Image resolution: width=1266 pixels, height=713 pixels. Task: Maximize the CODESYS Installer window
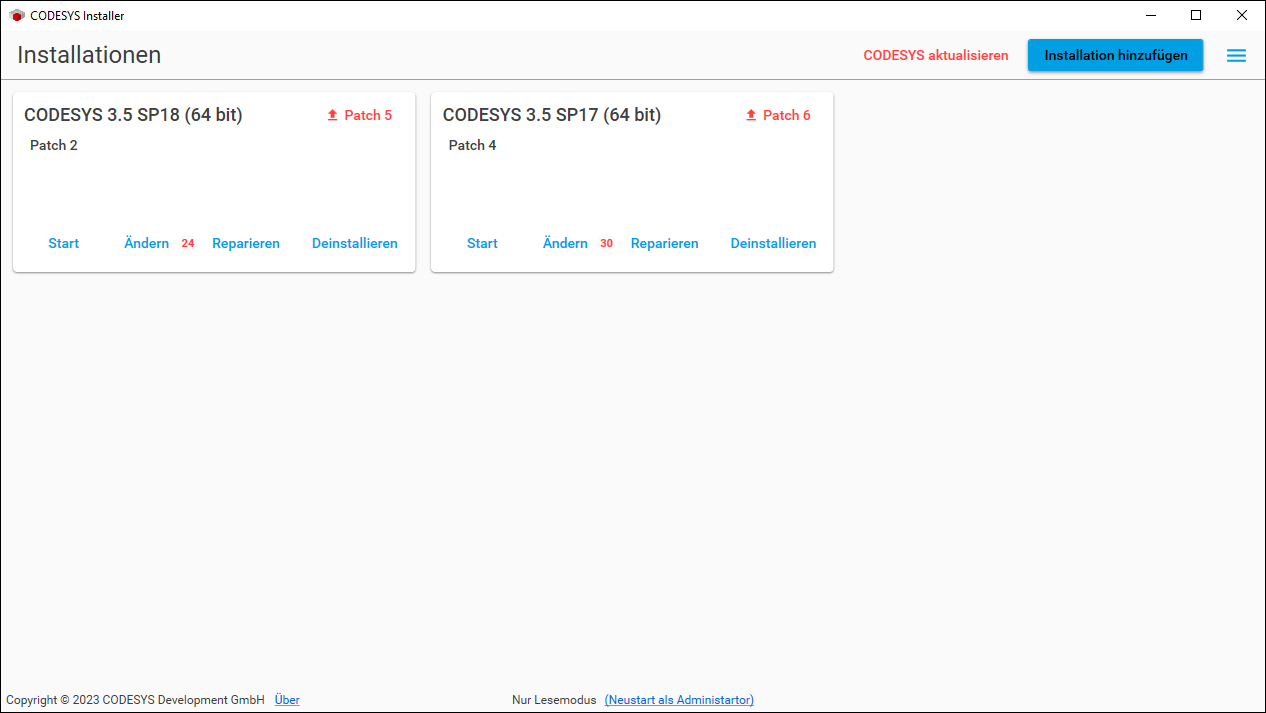[1196, 15]
